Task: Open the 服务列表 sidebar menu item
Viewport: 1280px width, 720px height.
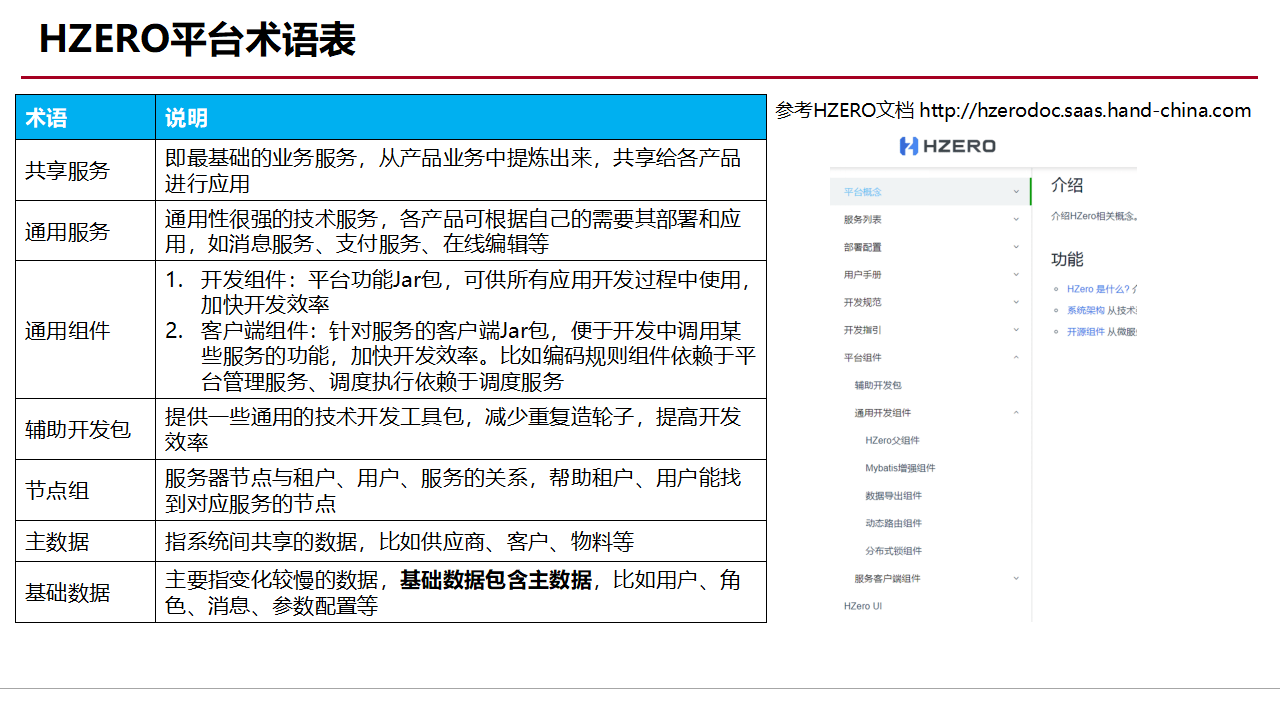Action: coord(862,219)
